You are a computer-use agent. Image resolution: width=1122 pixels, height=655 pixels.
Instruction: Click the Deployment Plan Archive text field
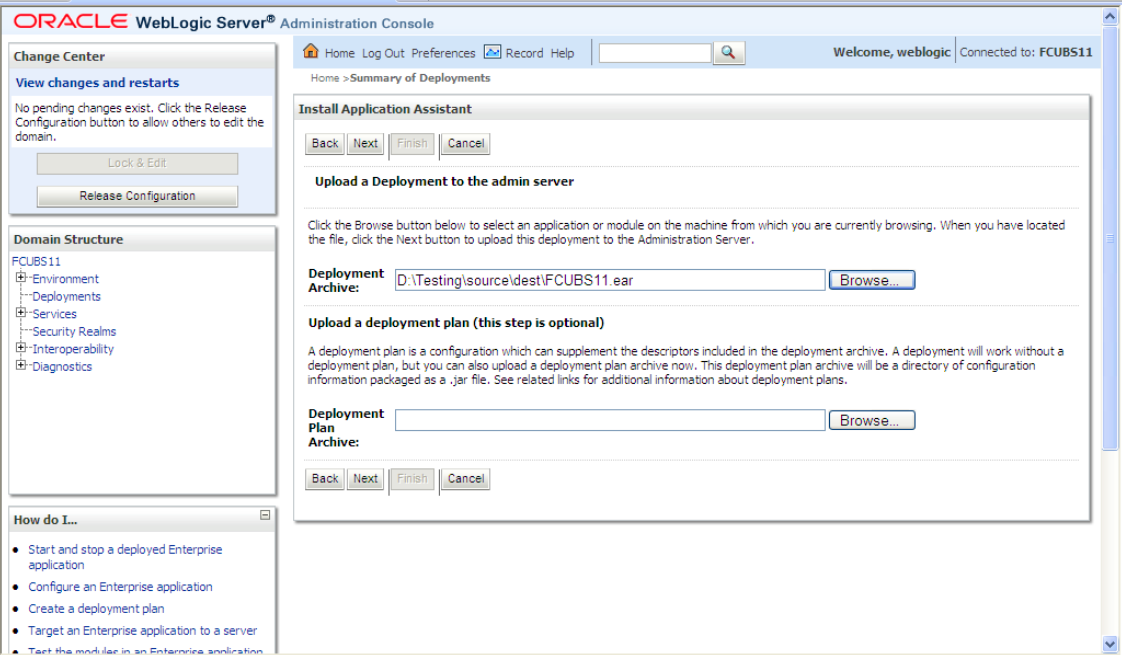pyautogui.click(x=610, y=419)
